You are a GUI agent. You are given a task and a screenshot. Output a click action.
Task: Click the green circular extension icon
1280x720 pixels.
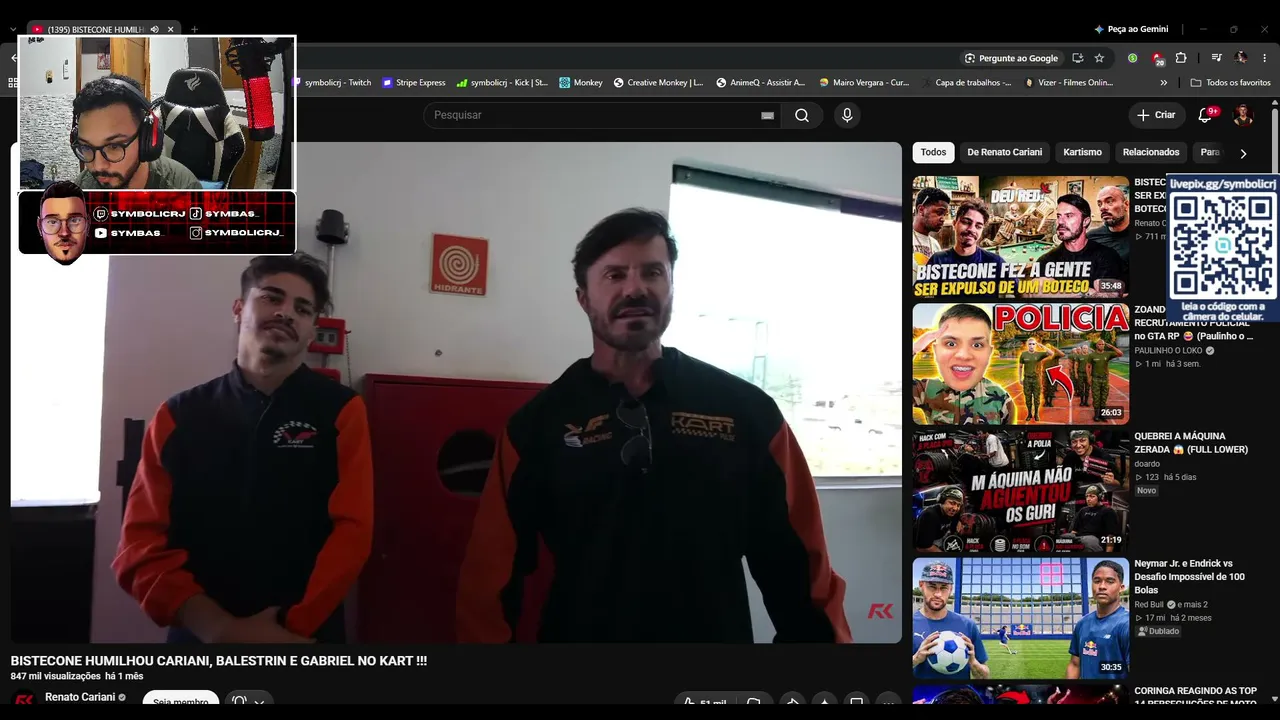(1132, 58)
